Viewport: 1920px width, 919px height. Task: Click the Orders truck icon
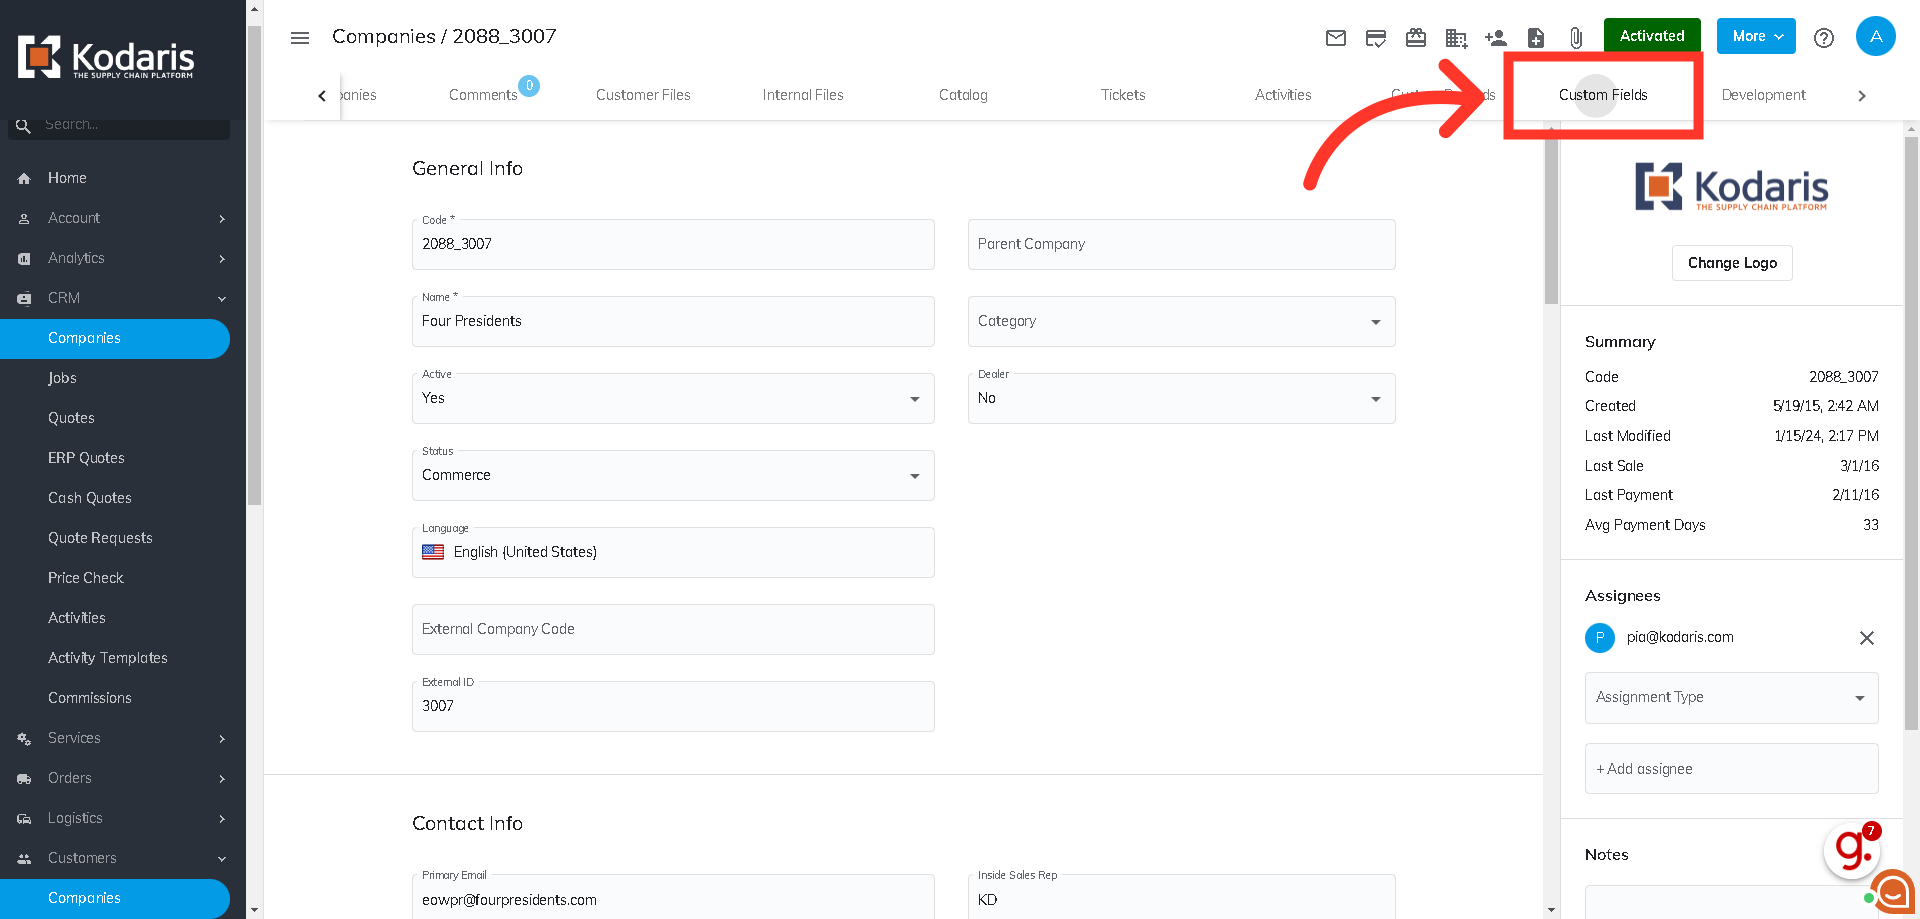click(x=24, y=778)
